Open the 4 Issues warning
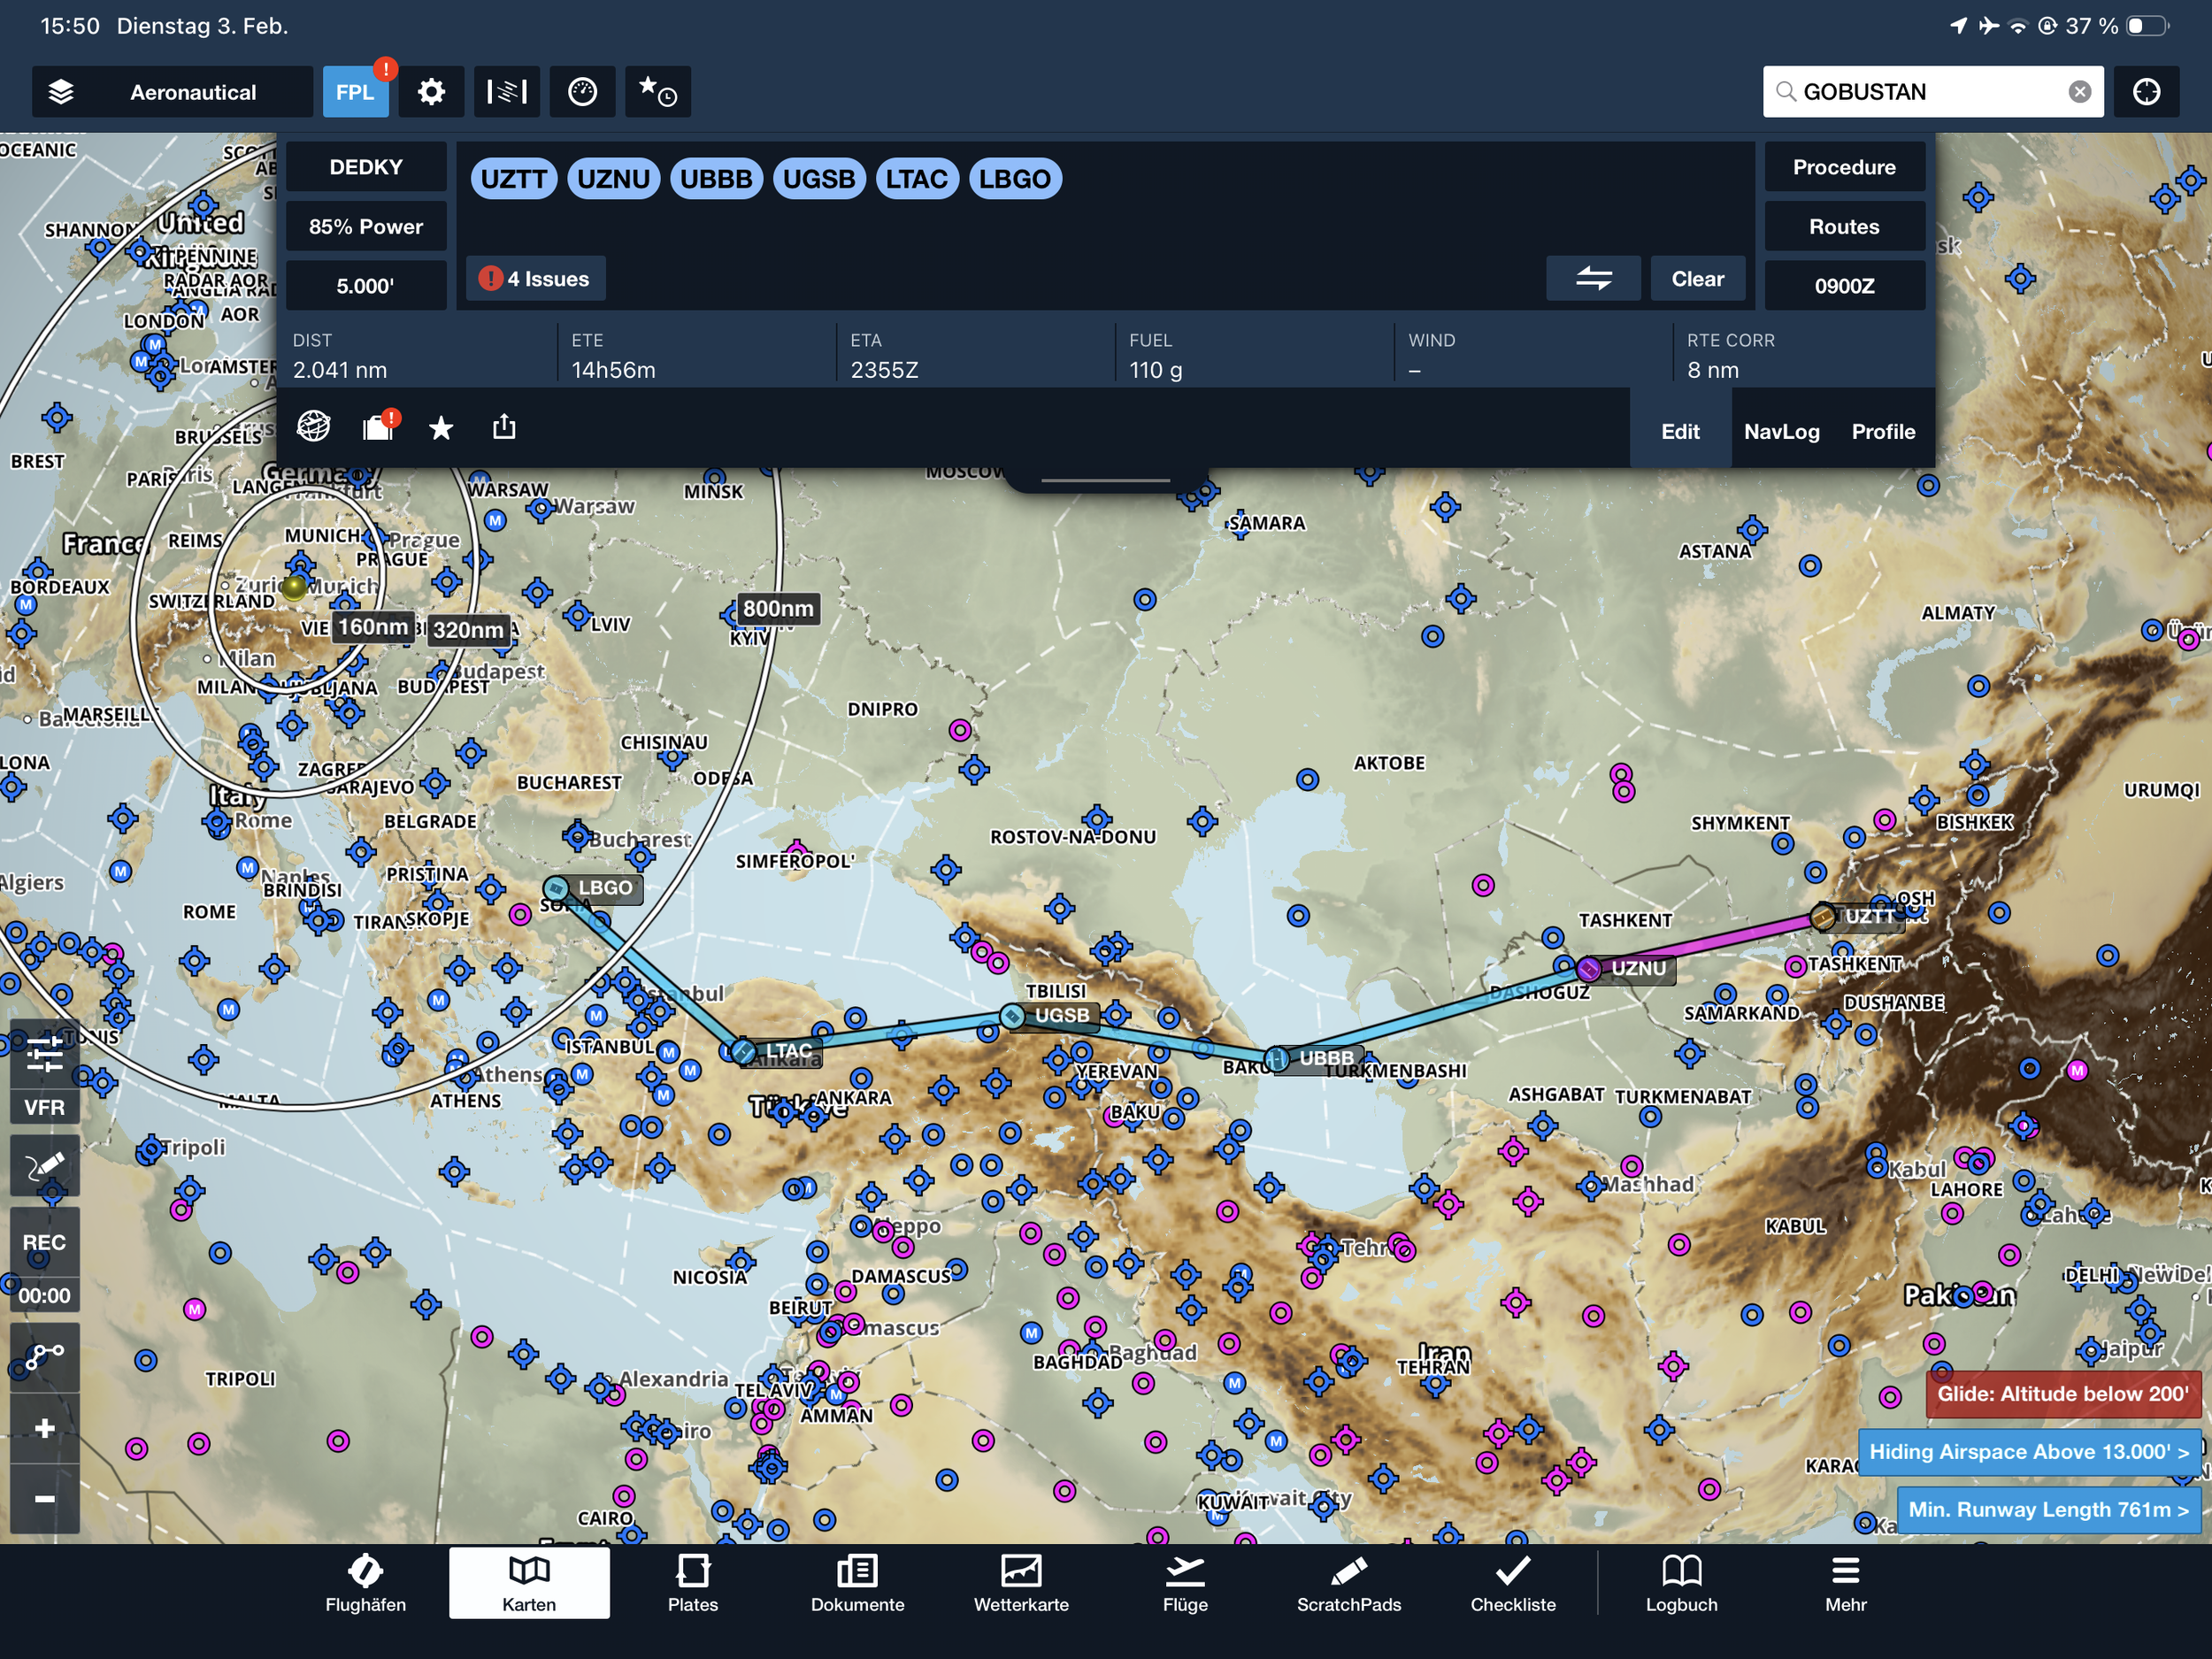 tap(535, 279)
